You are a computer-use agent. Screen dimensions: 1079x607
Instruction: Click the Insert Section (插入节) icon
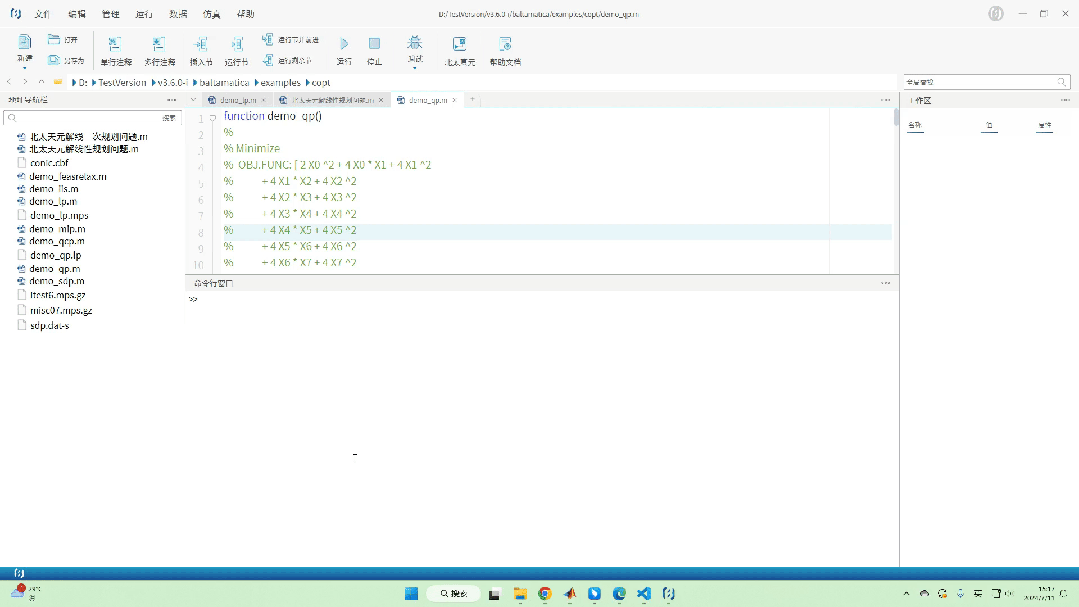click(200, 44)
